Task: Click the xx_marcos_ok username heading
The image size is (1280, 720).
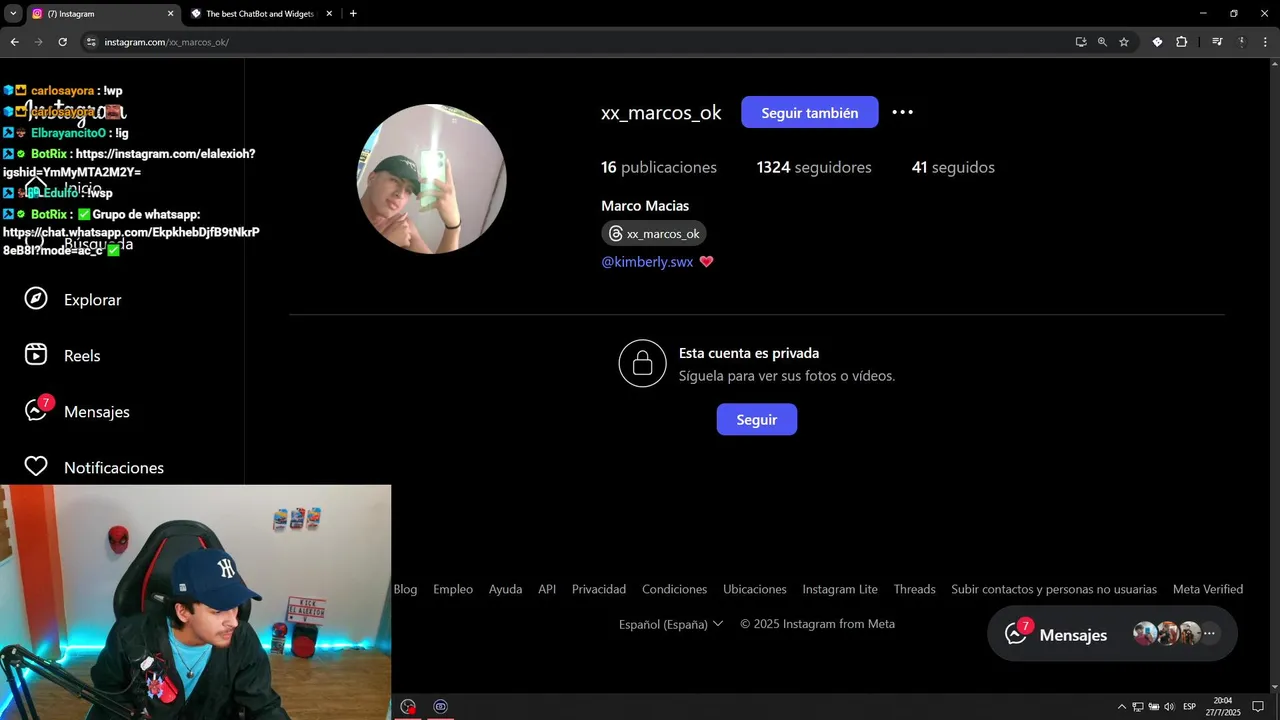Action: [x=661, y=113]
